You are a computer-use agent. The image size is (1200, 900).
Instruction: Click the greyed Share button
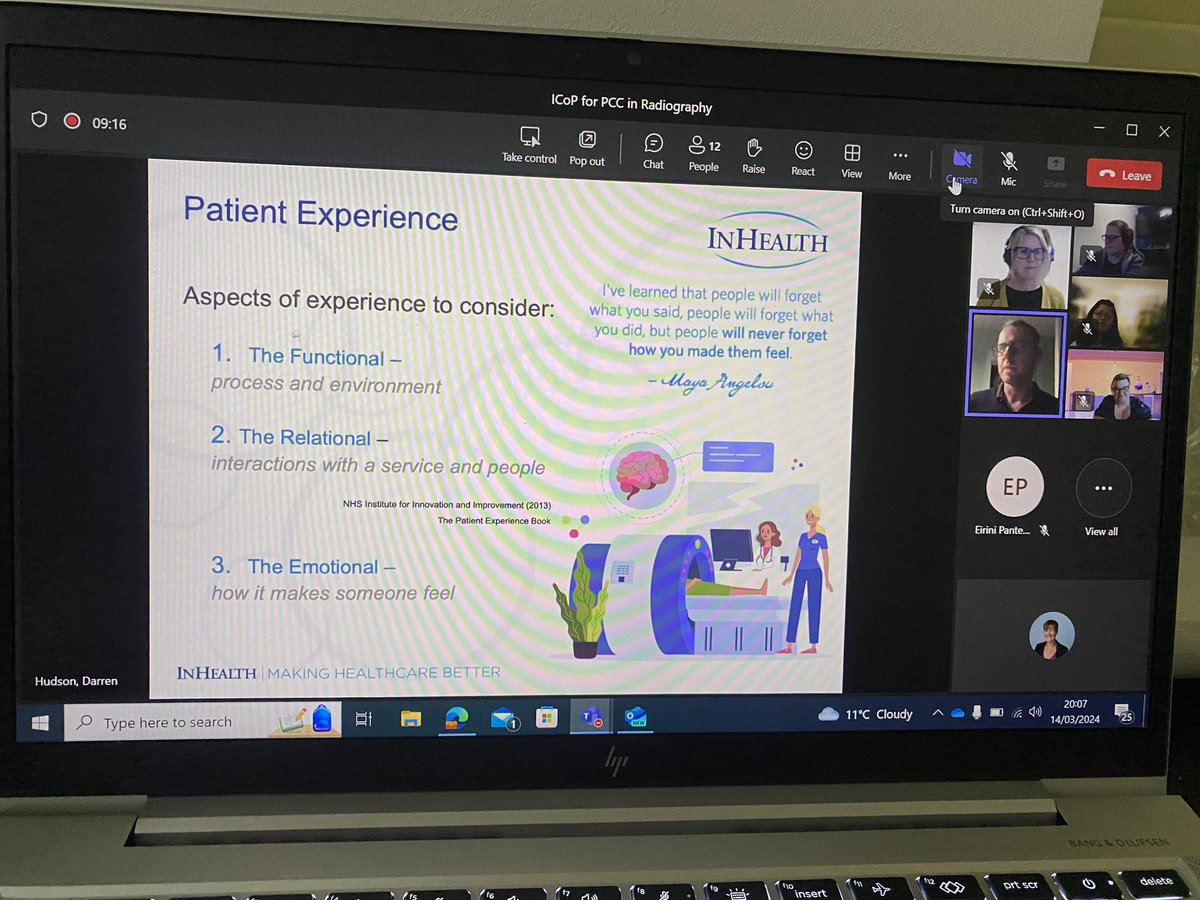pos(1055,171)
